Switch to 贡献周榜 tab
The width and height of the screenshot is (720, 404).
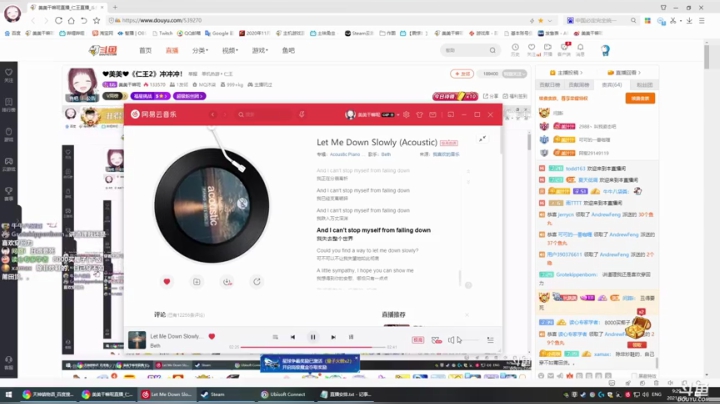(x=579, y=85)
